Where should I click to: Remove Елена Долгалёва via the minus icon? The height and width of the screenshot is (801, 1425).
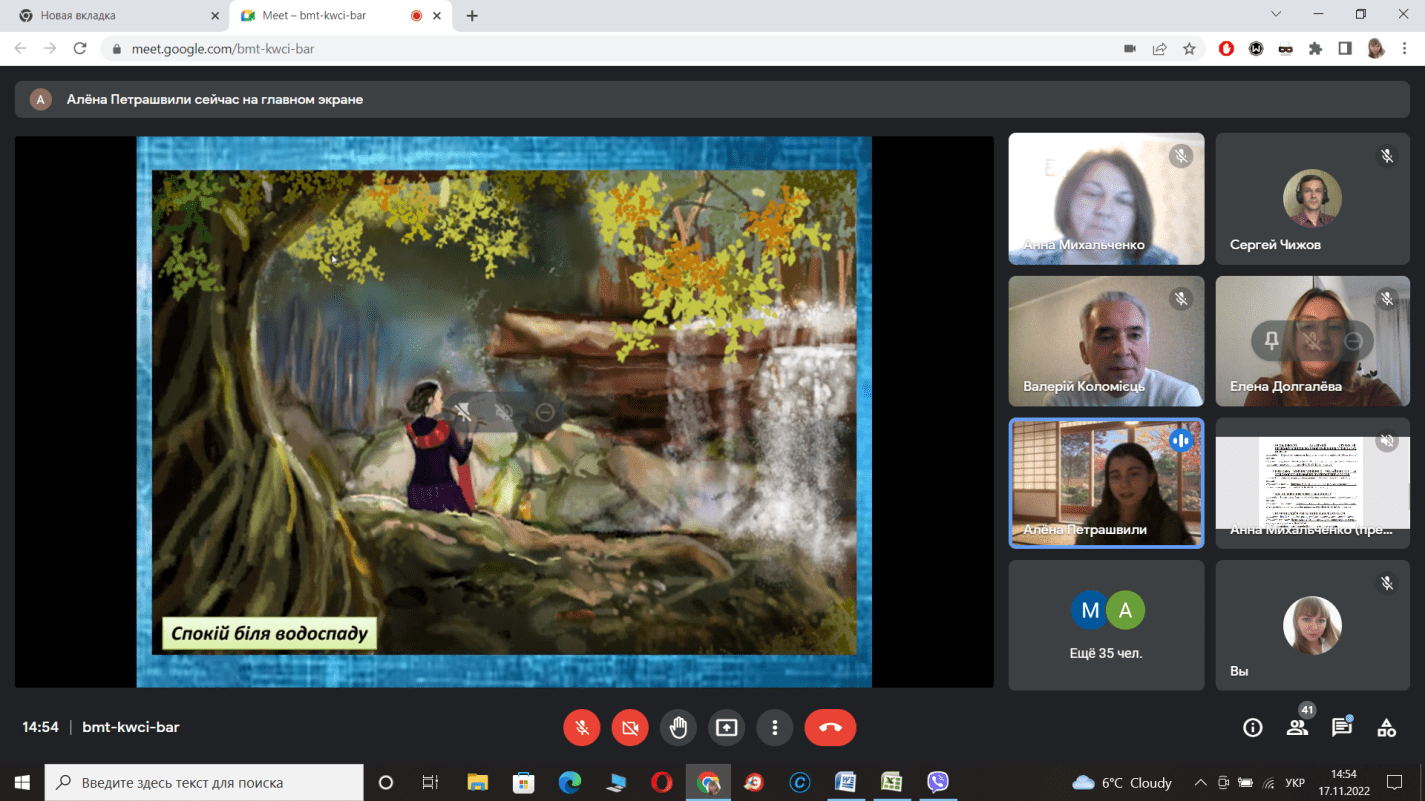coord(1353,341)
